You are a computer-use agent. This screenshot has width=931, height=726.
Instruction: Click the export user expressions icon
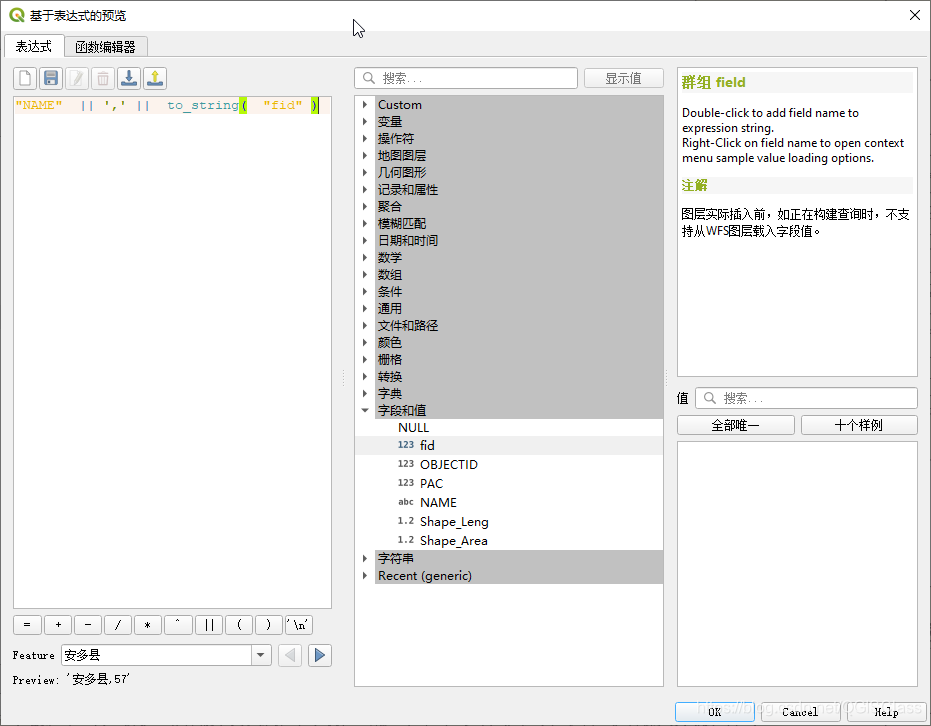click(155, 78)
